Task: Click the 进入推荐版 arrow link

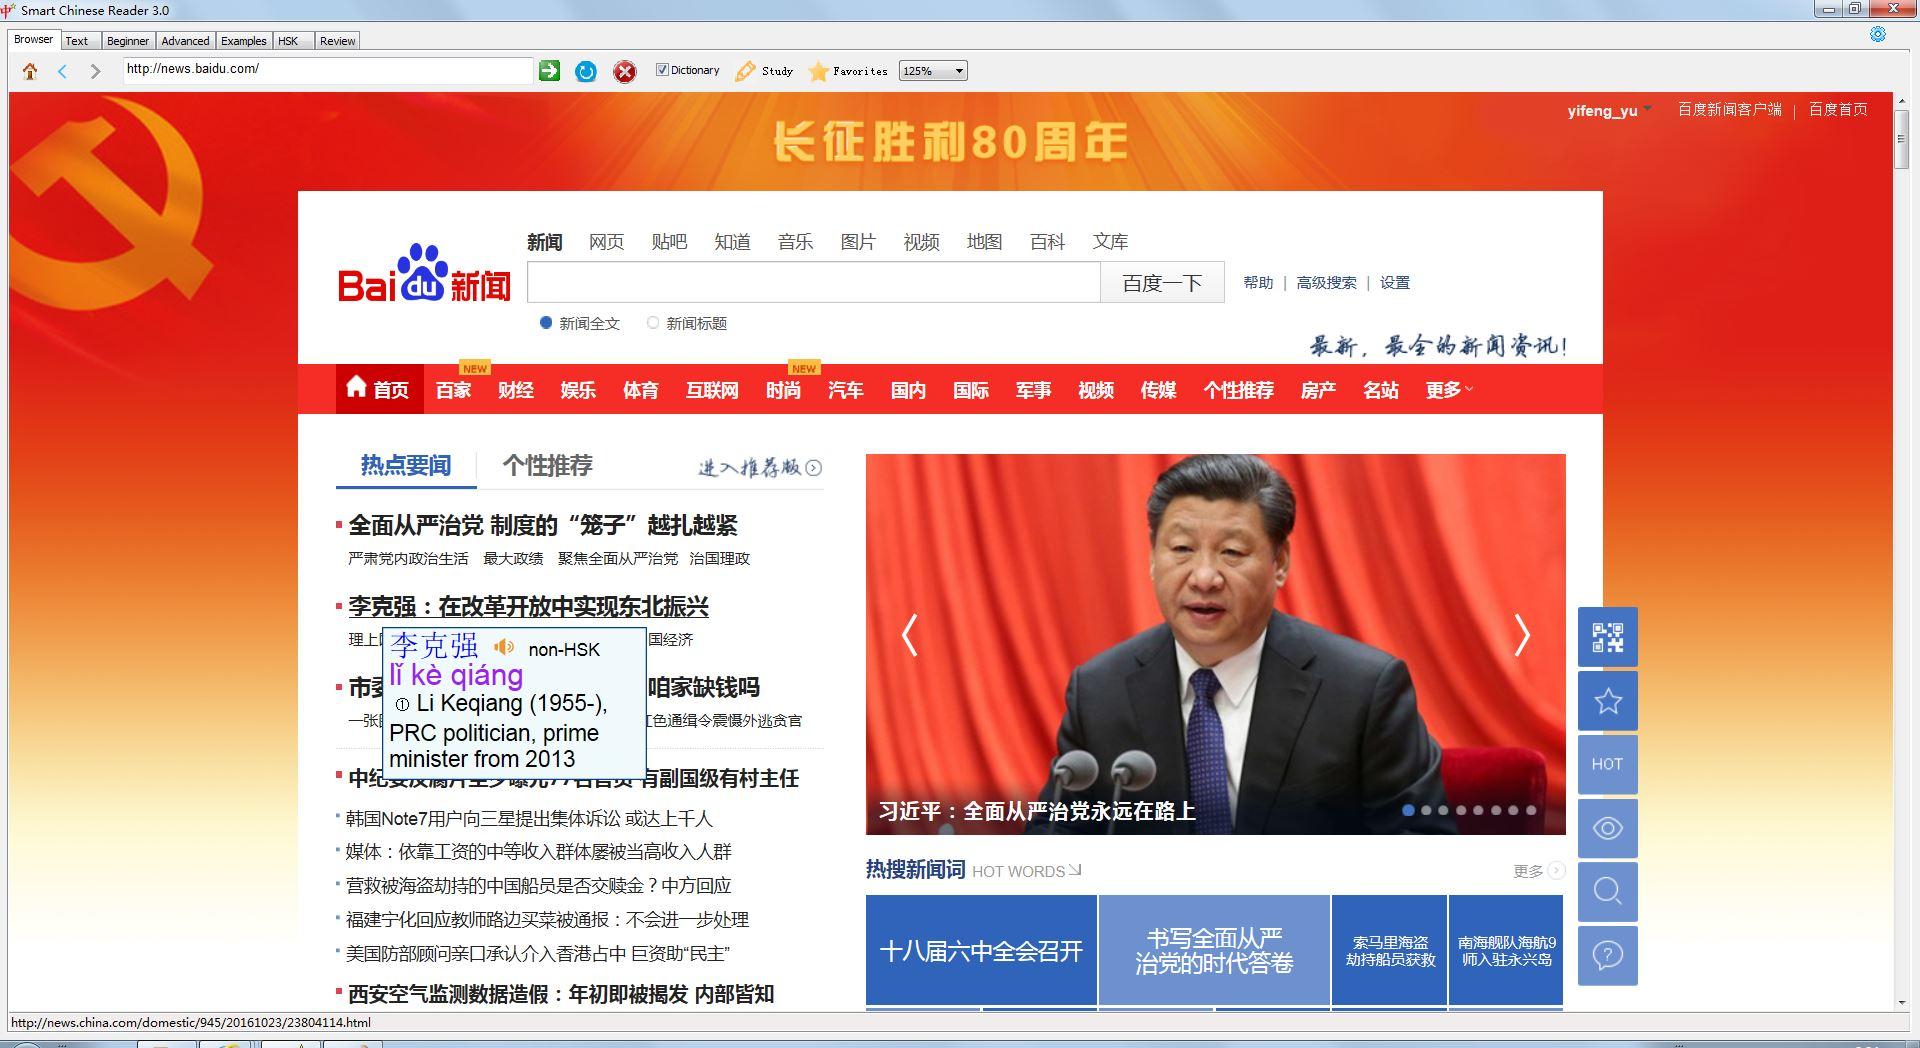Action: 760,467
